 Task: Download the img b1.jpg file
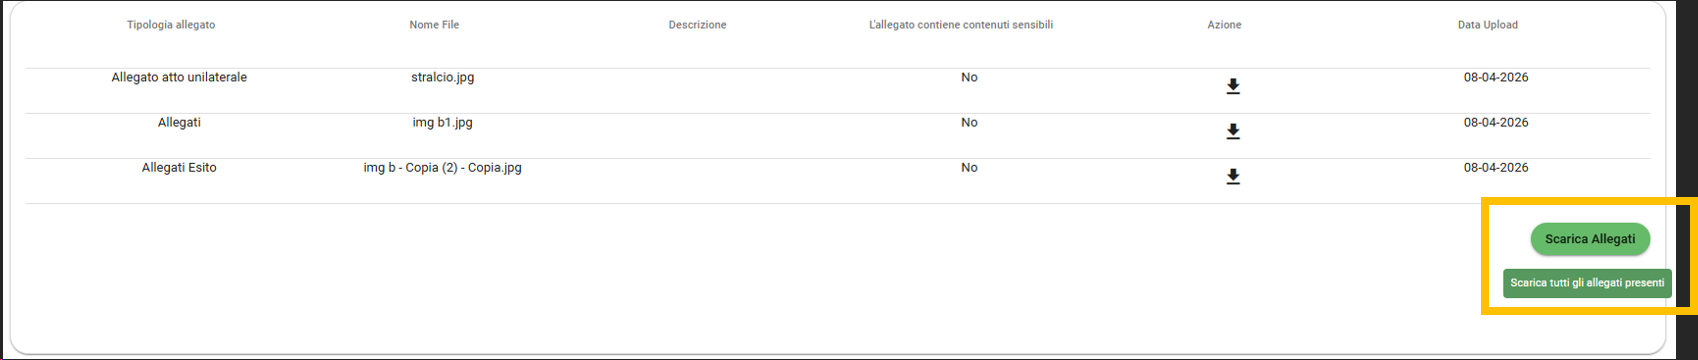point(1233,132)
